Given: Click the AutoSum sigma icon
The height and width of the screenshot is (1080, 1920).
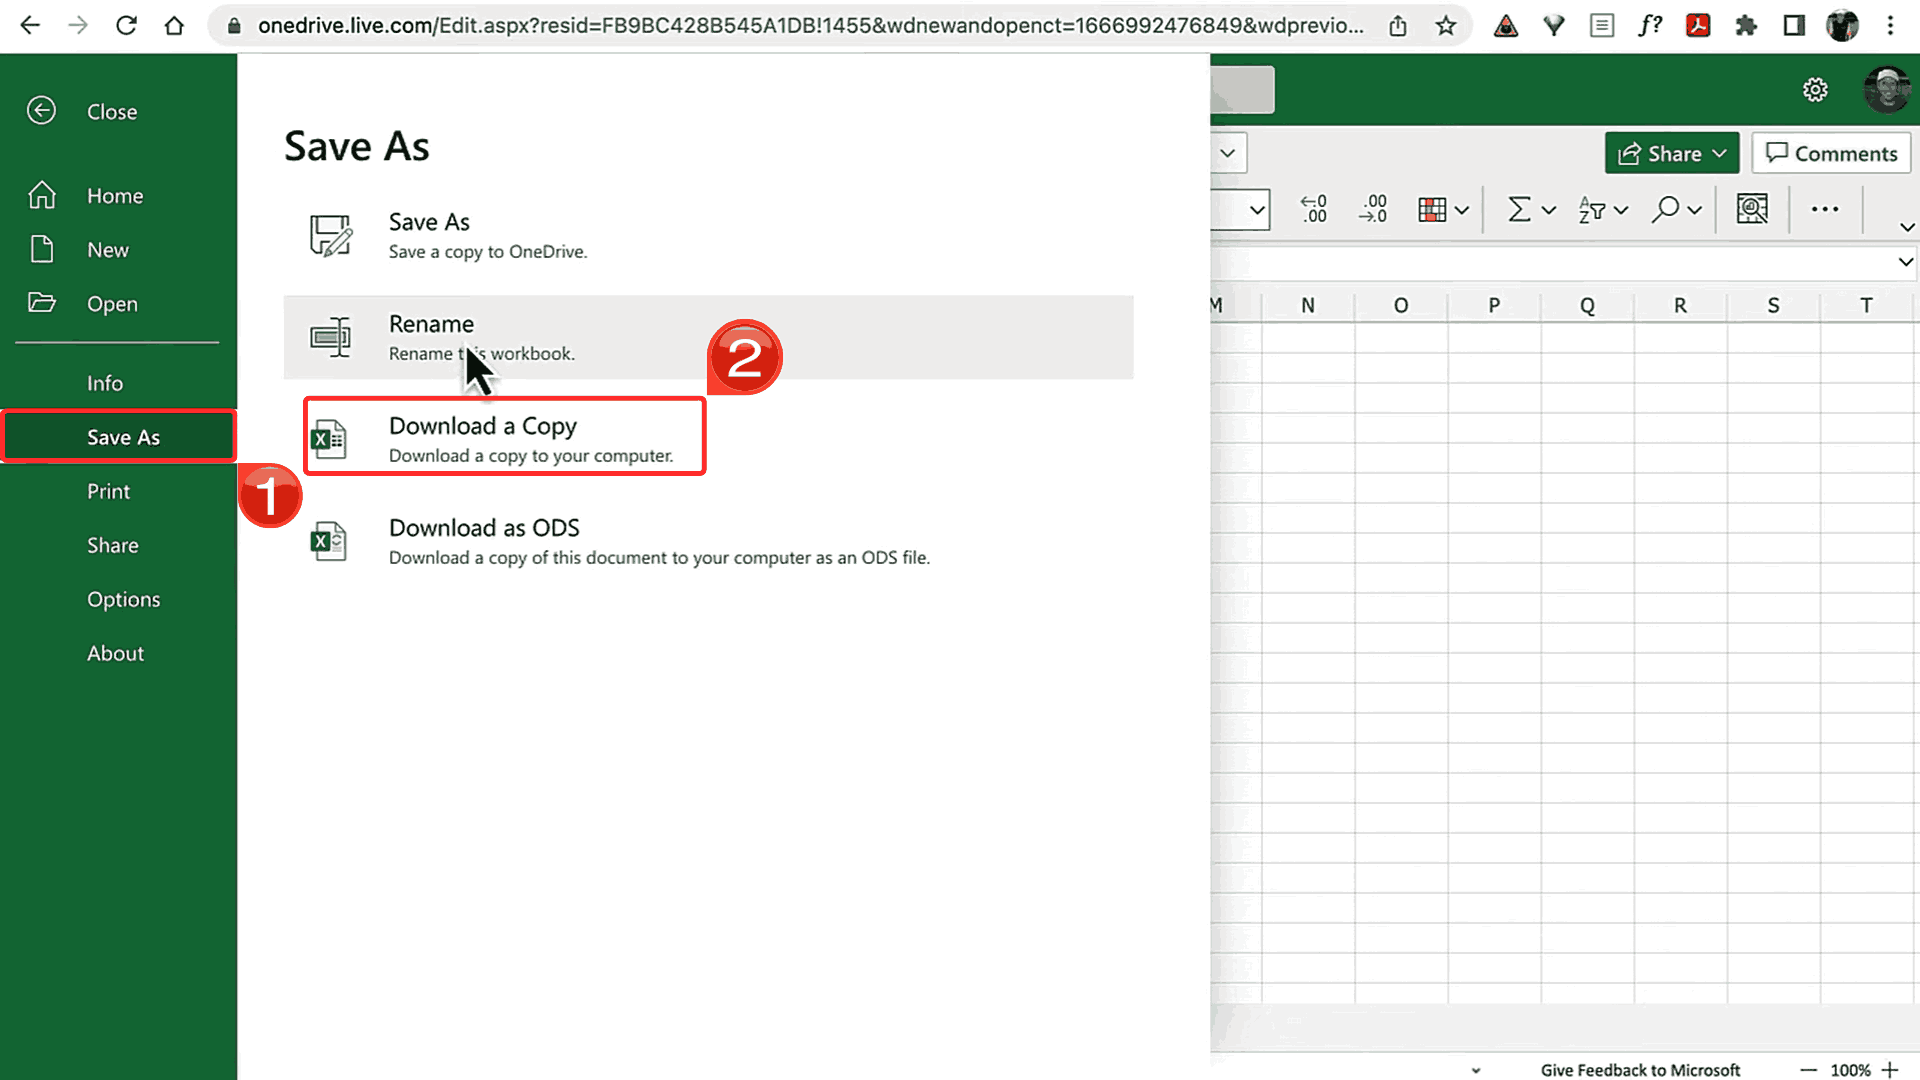Looking at the screenshot, I should [x=1519, y=209].
